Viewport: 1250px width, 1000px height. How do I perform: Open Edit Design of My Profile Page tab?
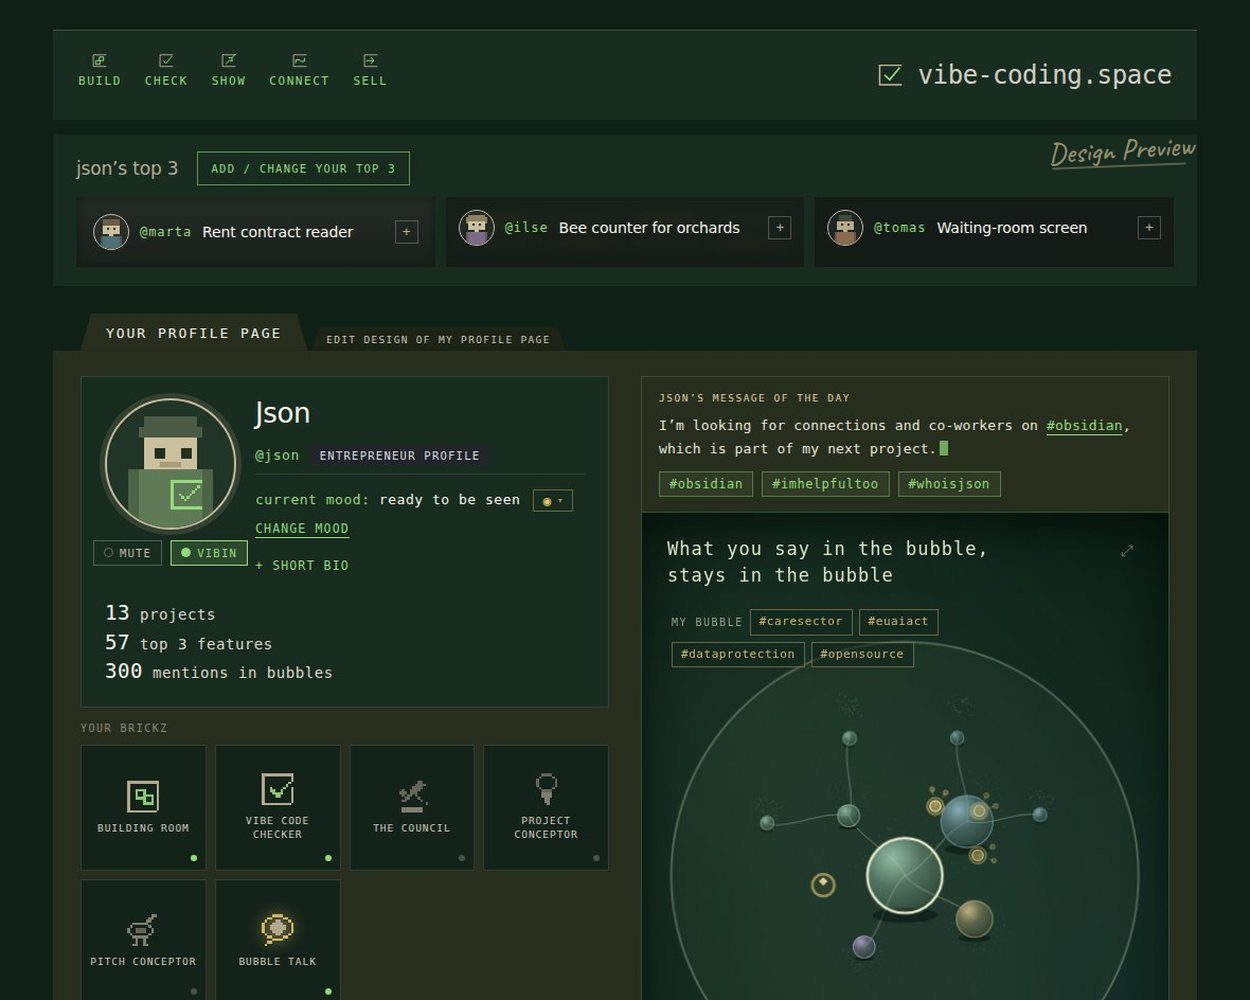tap(438, 339)
